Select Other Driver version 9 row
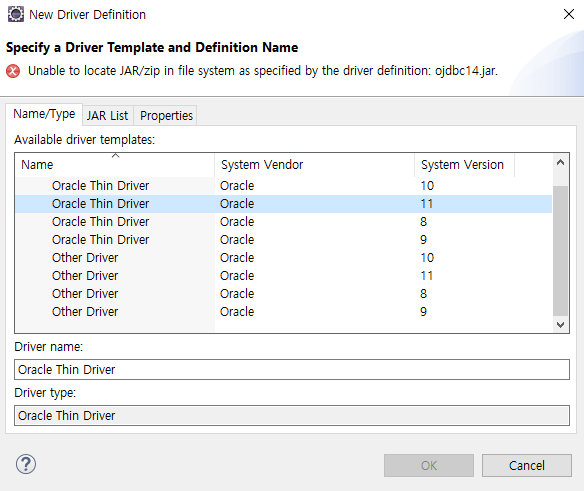Screen dimensions: 584x491 tap(283, 312)
